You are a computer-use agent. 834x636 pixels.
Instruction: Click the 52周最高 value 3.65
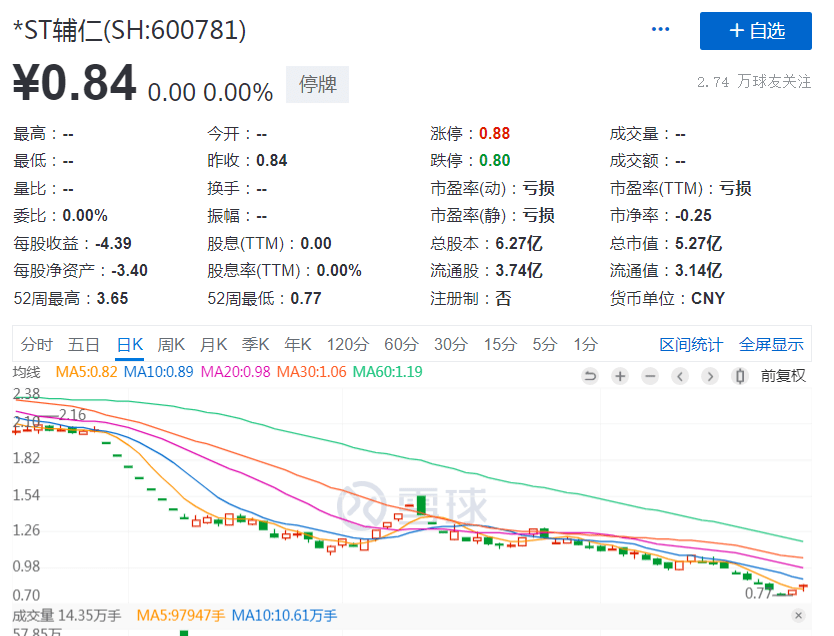click(x=112, y=298)
